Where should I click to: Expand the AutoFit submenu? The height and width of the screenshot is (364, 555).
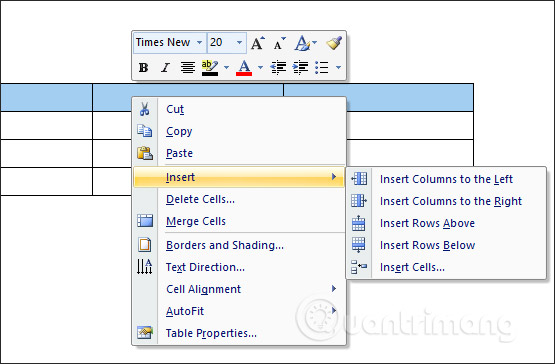coord(239,311)
